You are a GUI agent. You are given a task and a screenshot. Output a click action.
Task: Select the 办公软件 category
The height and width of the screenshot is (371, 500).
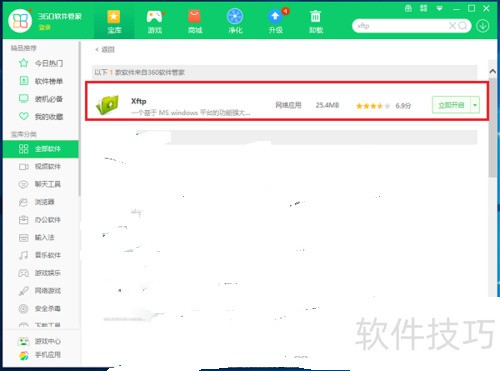[41, 219]
